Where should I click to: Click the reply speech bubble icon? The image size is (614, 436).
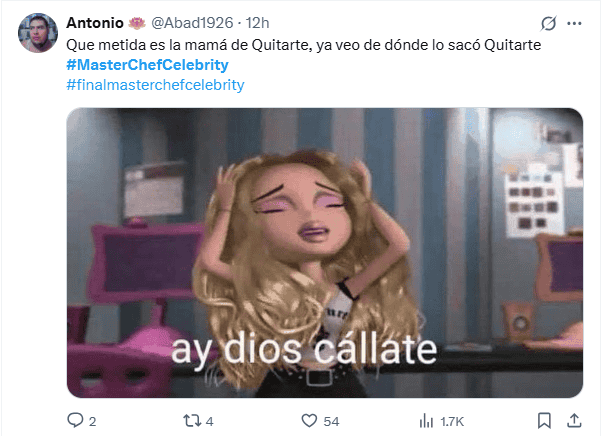(x=75, y=420)
